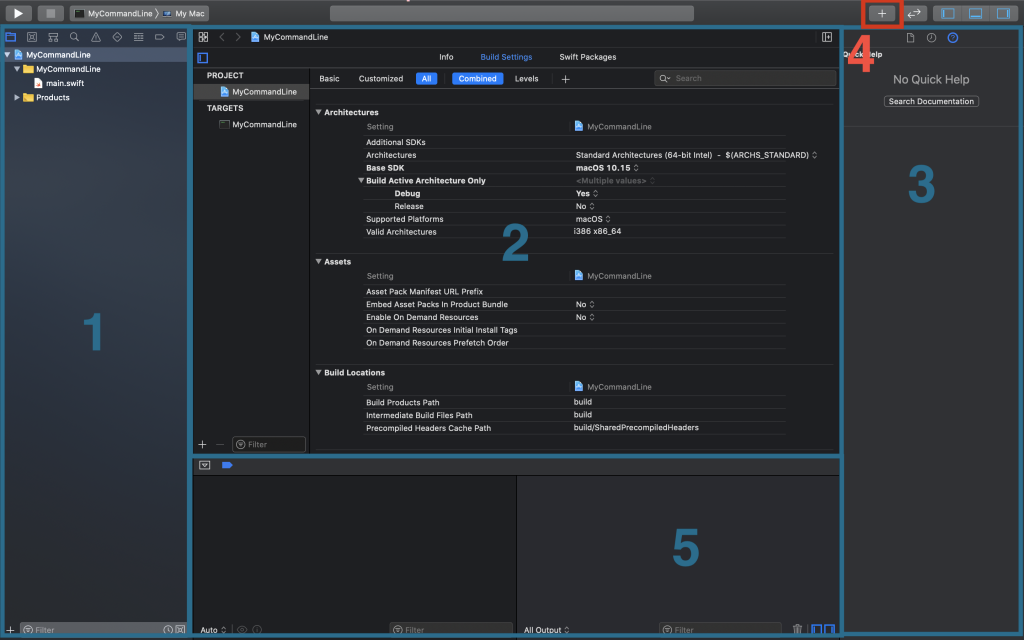Hide the inspectors panel
The width and height of the screenshot is (1024, 640).
1003,13
